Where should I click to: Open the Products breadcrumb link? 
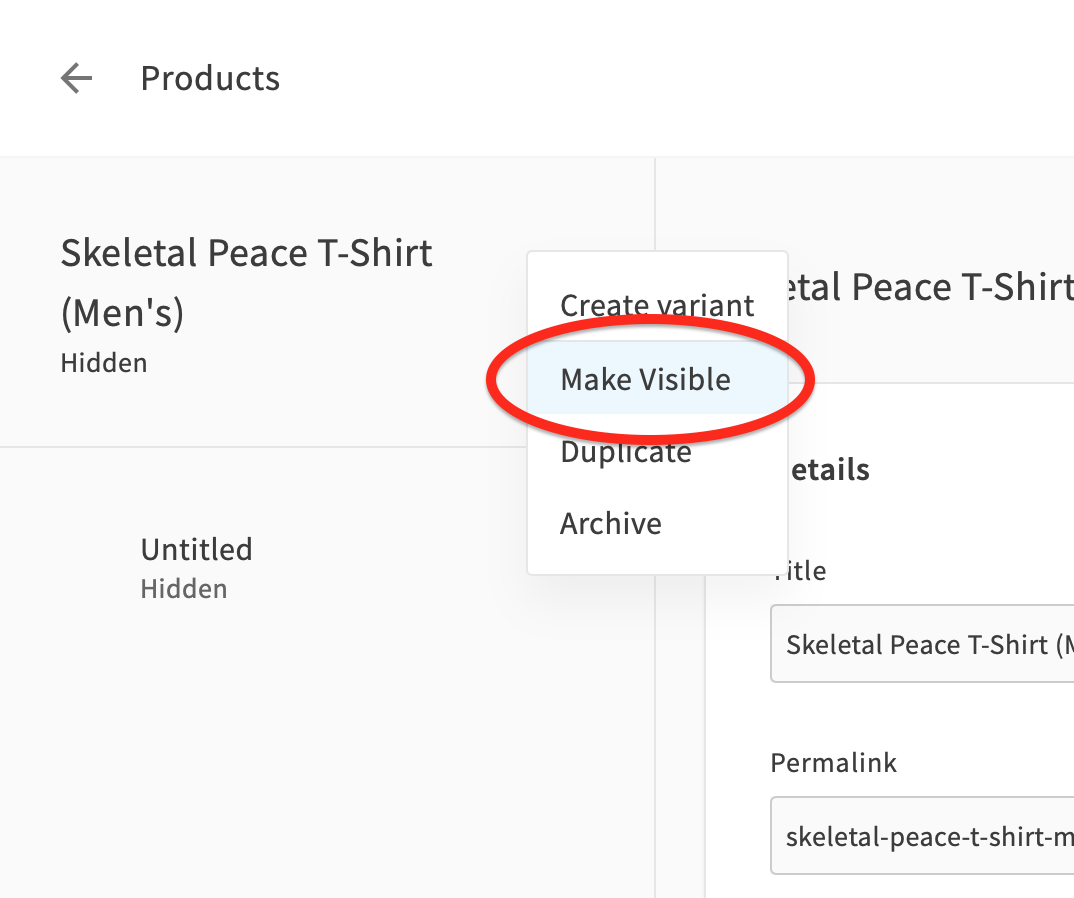pos(210,78)
